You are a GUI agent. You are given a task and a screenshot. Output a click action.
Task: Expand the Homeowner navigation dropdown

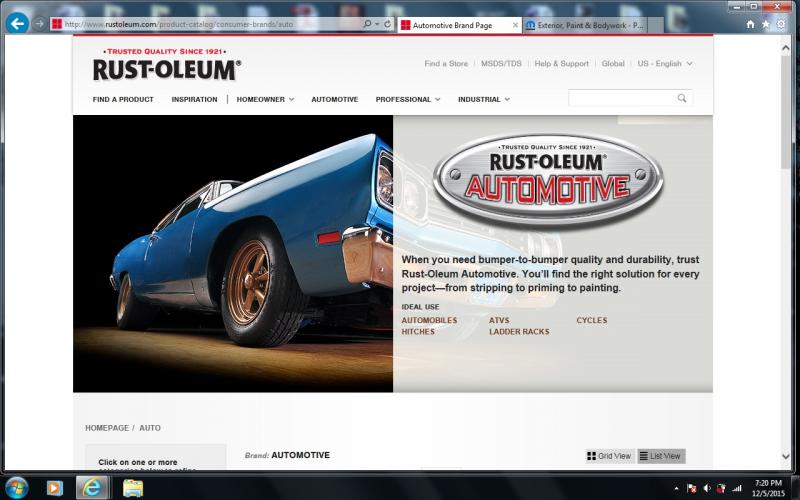[x=265, y=99]
